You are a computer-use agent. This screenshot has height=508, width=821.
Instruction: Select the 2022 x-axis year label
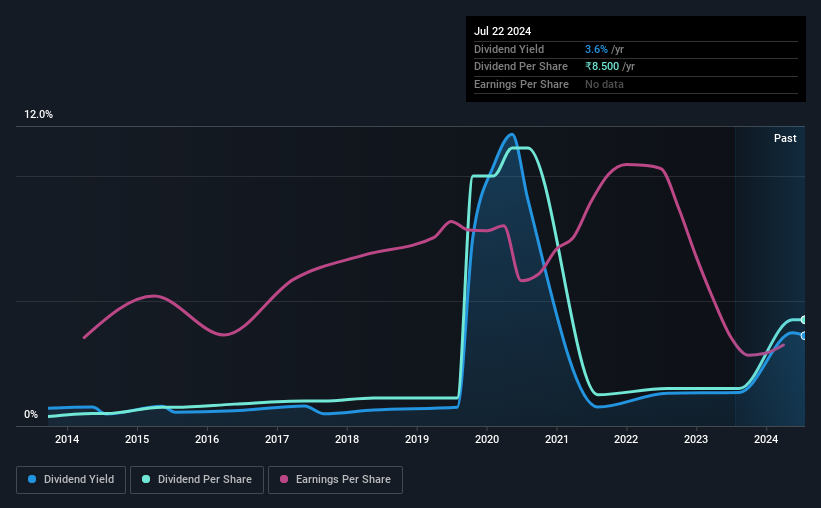pos(626,439)
